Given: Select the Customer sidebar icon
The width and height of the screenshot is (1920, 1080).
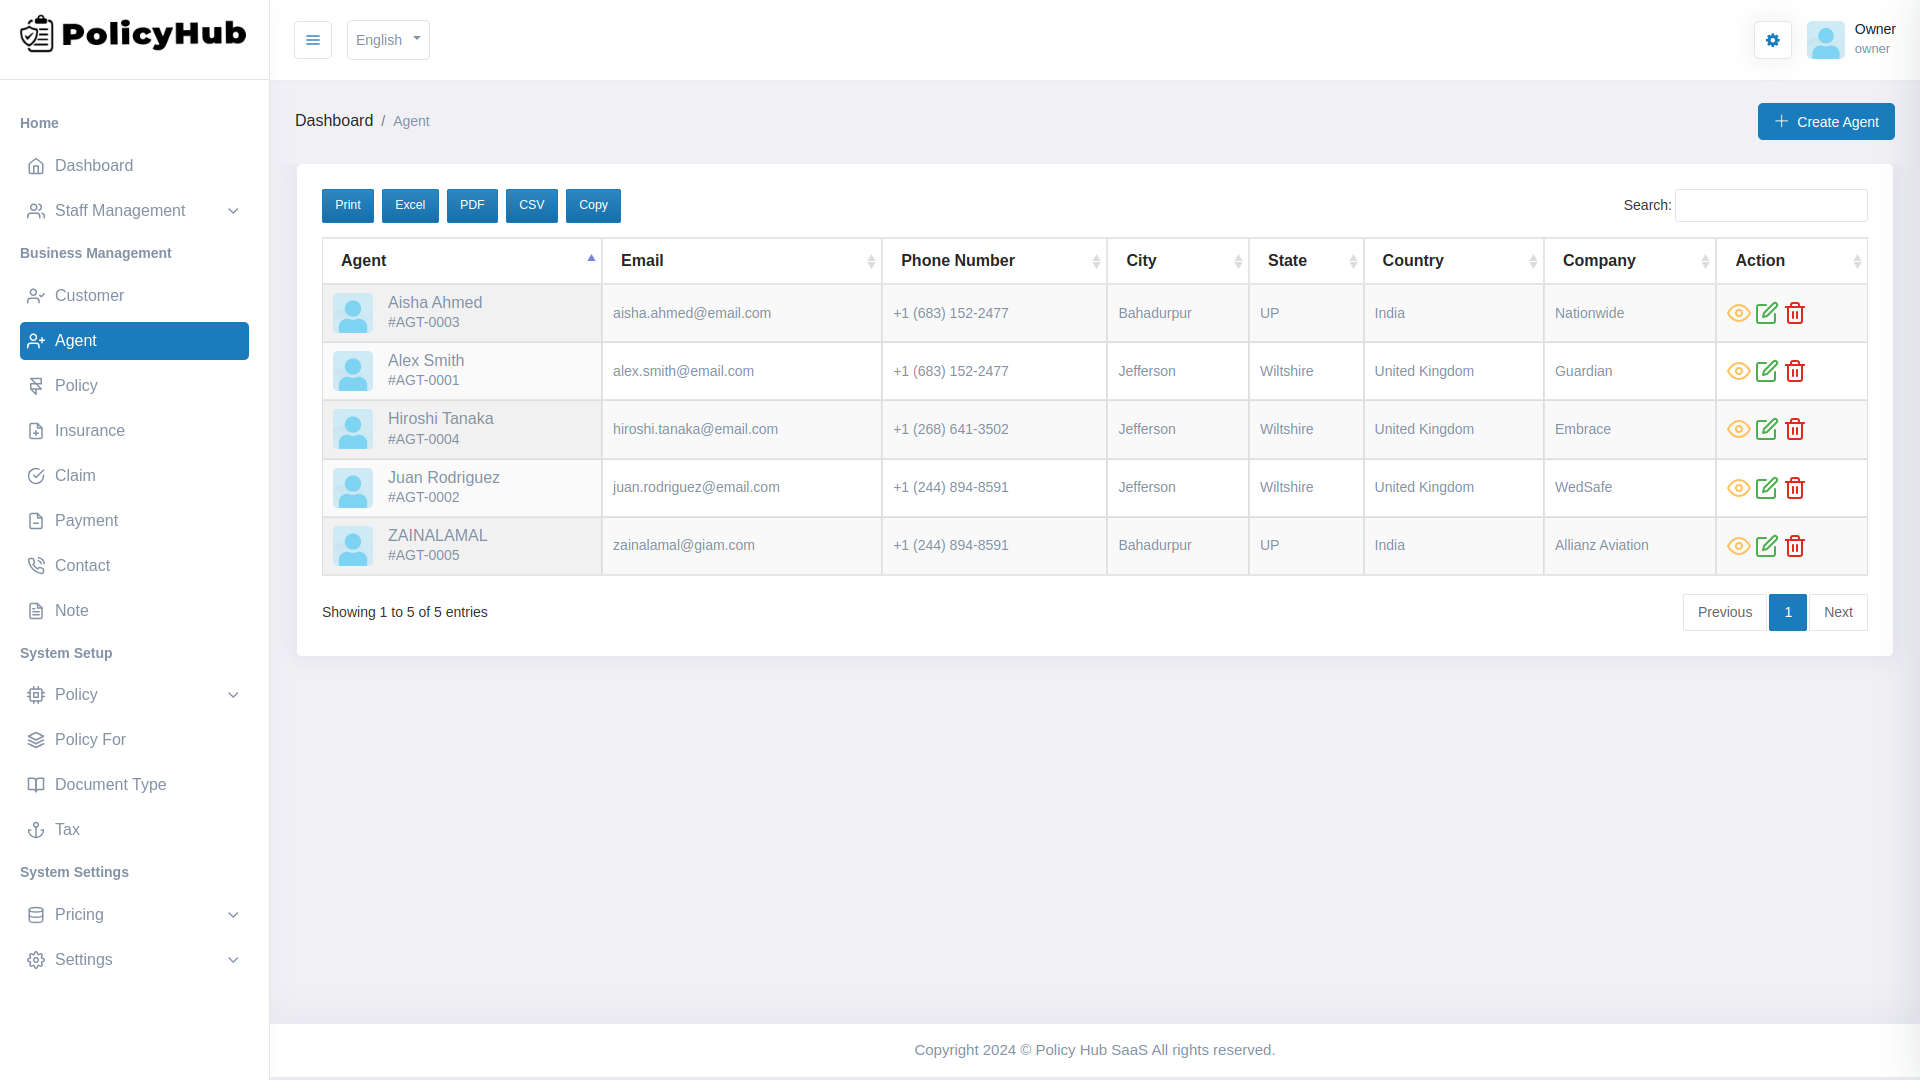Looking at the screenshot, I should point(36,296).
